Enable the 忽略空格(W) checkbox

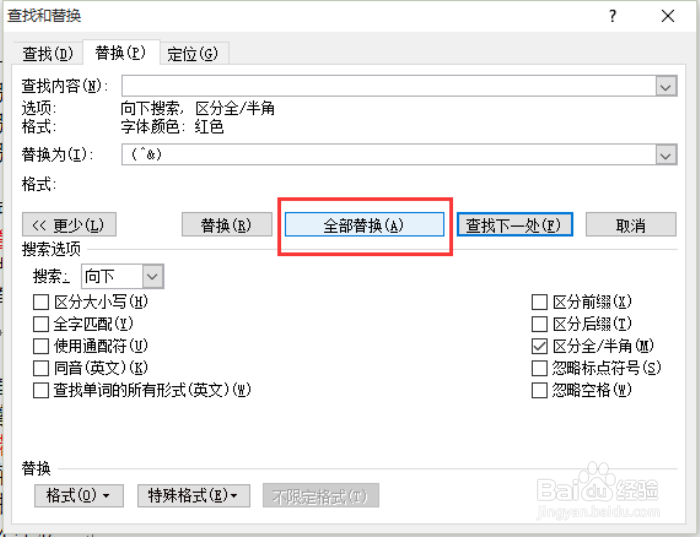[x=540, y=390]
